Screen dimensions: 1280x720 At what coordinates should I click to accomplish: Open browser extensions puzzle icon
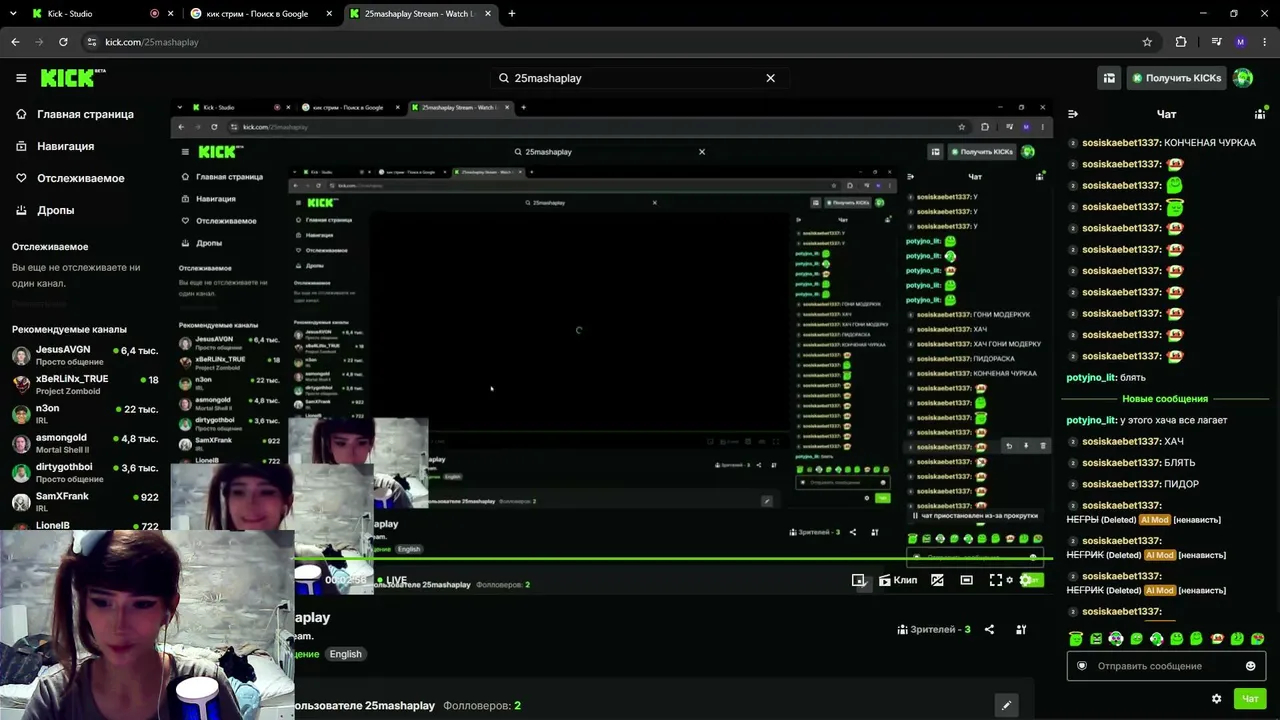point(1181,42)
